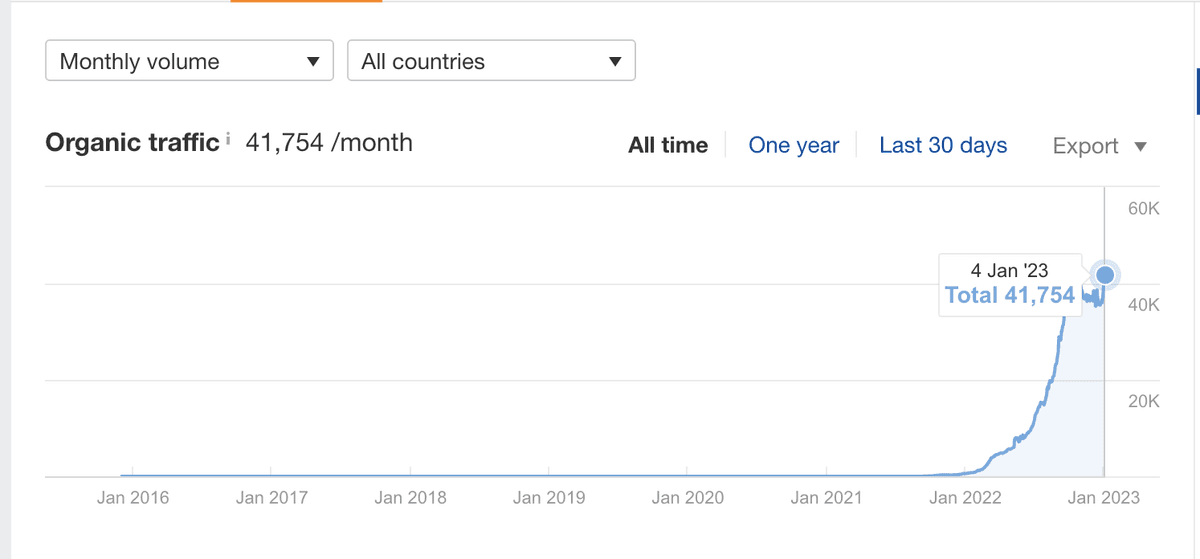Click the 40K y-axis label
Image resolution: width=1200 pixels, height=559 pixels.
[x=1143, y=305]
